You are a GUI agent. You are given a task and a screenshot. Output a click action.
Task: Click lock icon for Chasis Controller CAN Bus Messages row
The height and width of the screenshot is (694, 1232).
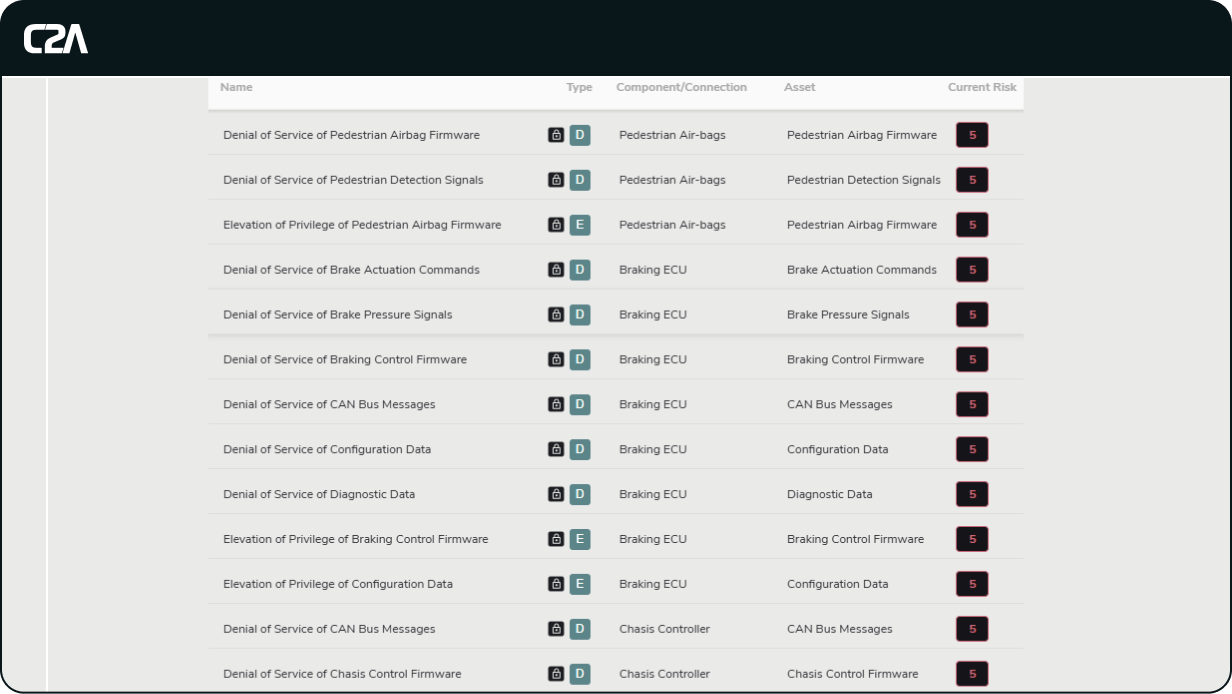click(x=556, y=629)
